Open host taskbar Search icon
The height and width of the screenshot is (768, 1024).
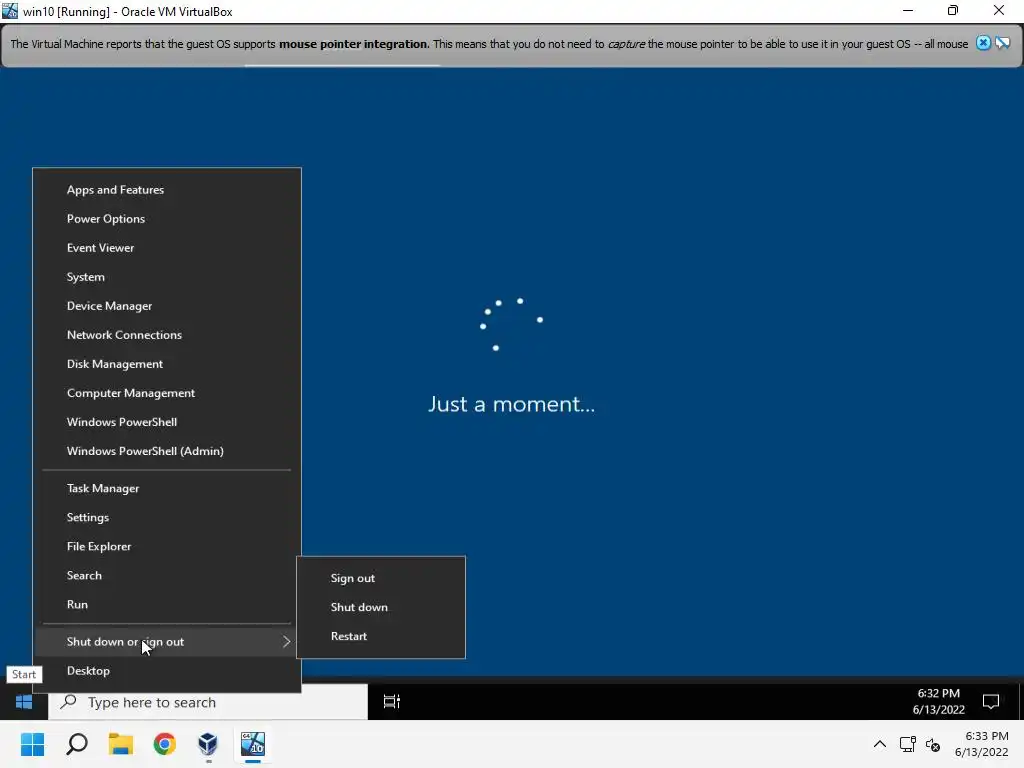pos(77,744)
